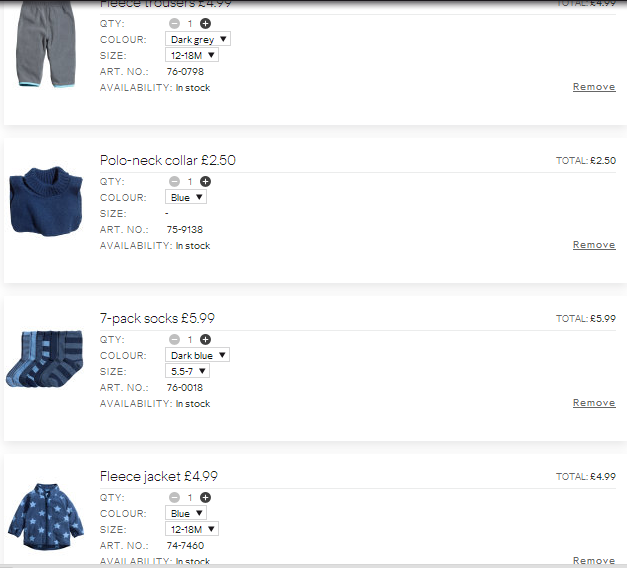This screenshot has width=627, height=568.
Task: Decrease quantity of Fleece trousers
Action: pyautogui.click(x=174, y=24)
